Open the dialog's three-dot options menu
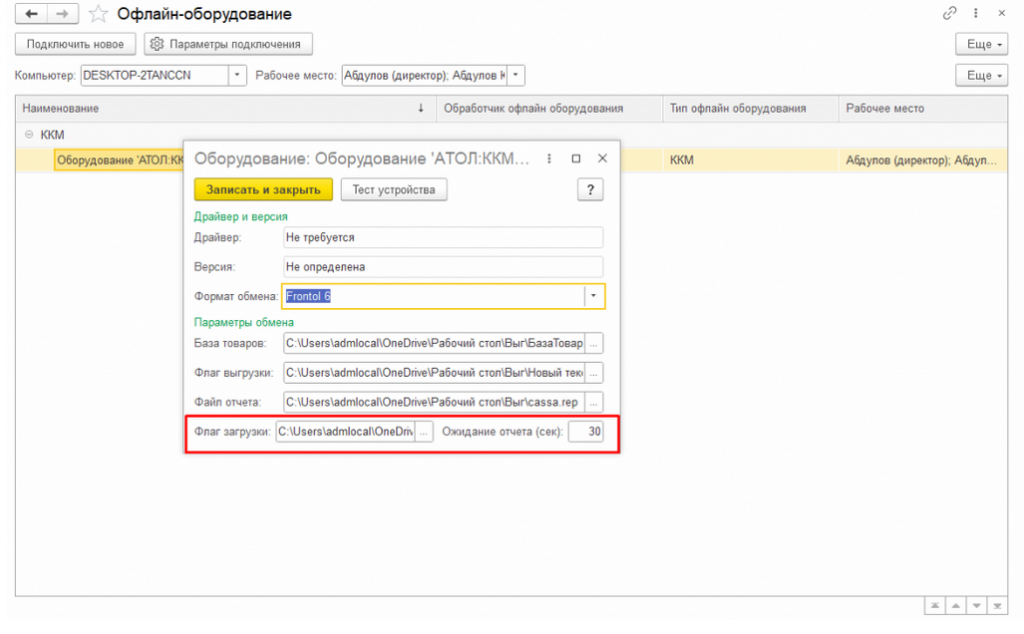This screenshot has height=634, width=1024. tap(549, 159)
